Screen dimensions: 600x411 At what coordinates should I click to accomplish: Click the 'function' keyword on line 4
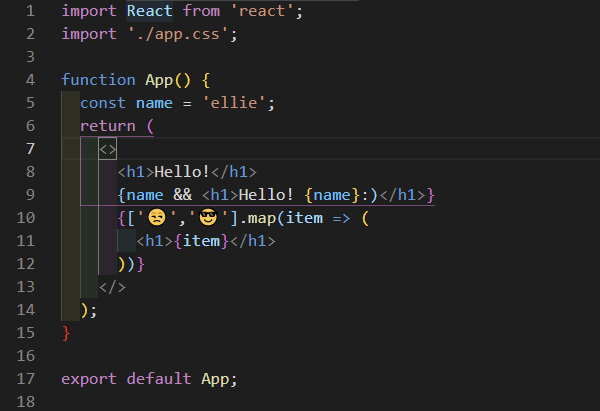98,80
